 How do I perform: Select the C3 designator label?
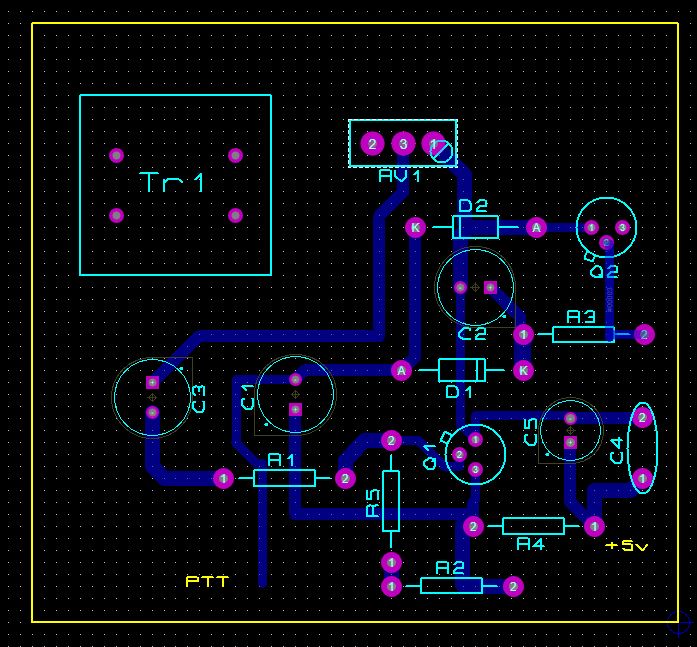point(199,399)
